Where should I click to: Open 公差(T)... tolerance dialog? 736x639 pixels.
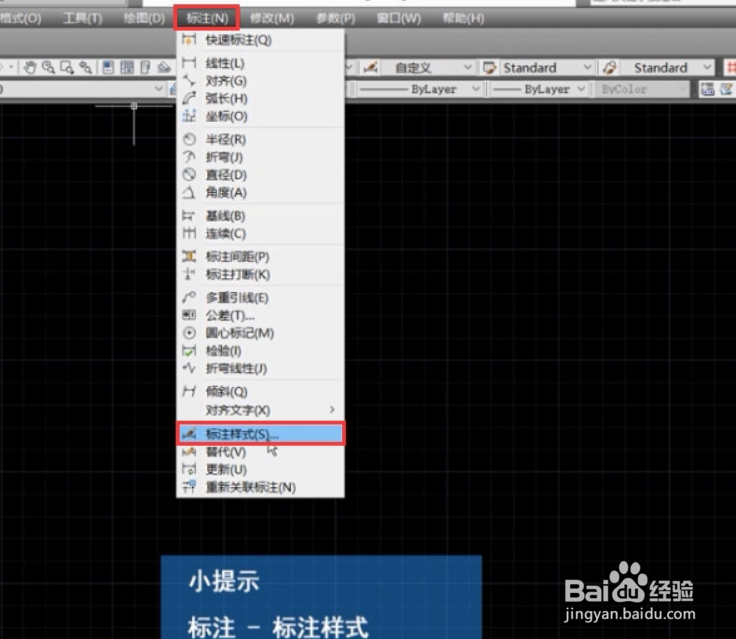pos(261,316)
